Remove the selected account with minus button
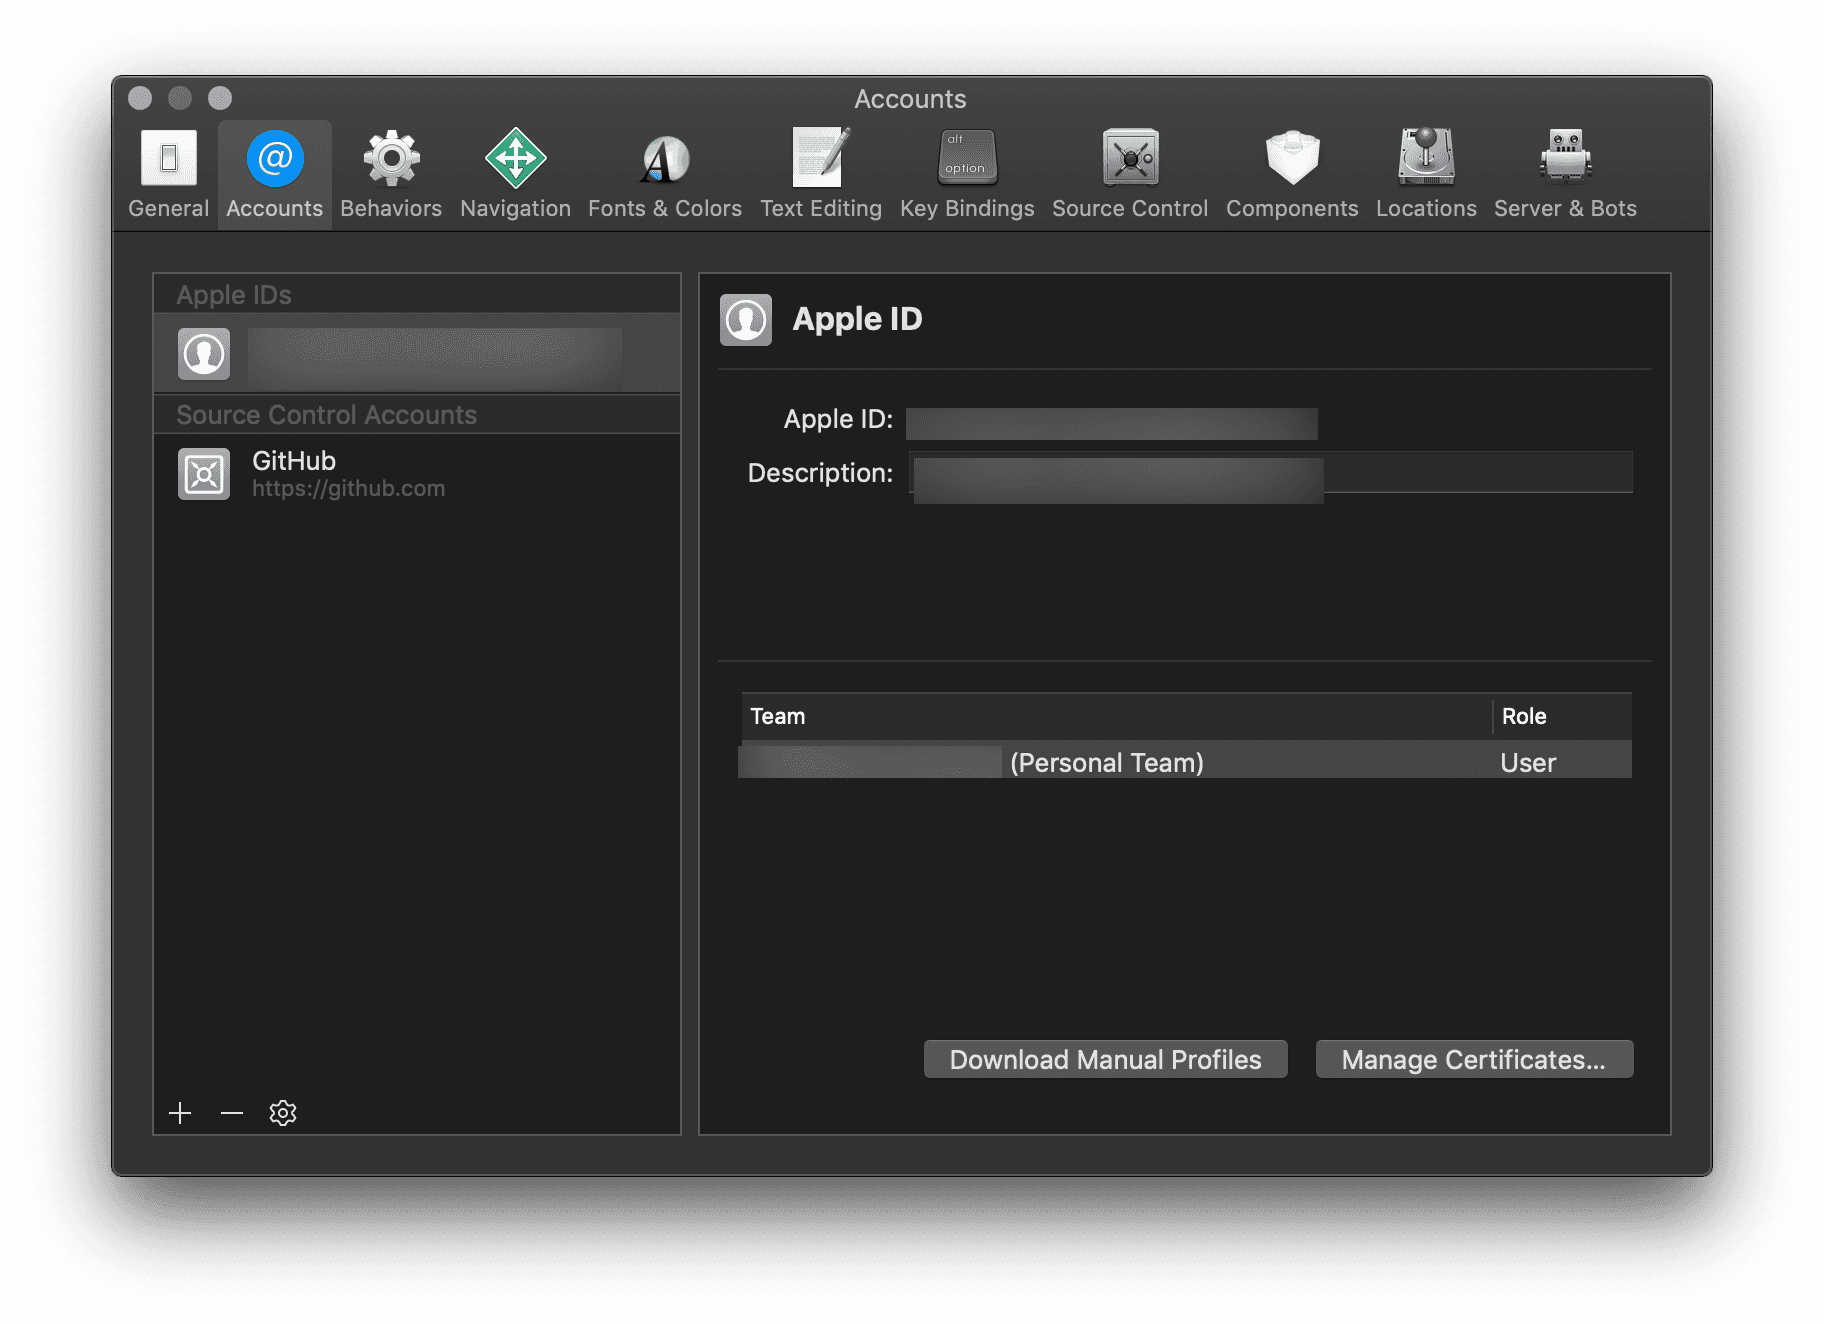Image resolution: width=1824 pixels, height=1324 pixels. [x=232, y=1113]
